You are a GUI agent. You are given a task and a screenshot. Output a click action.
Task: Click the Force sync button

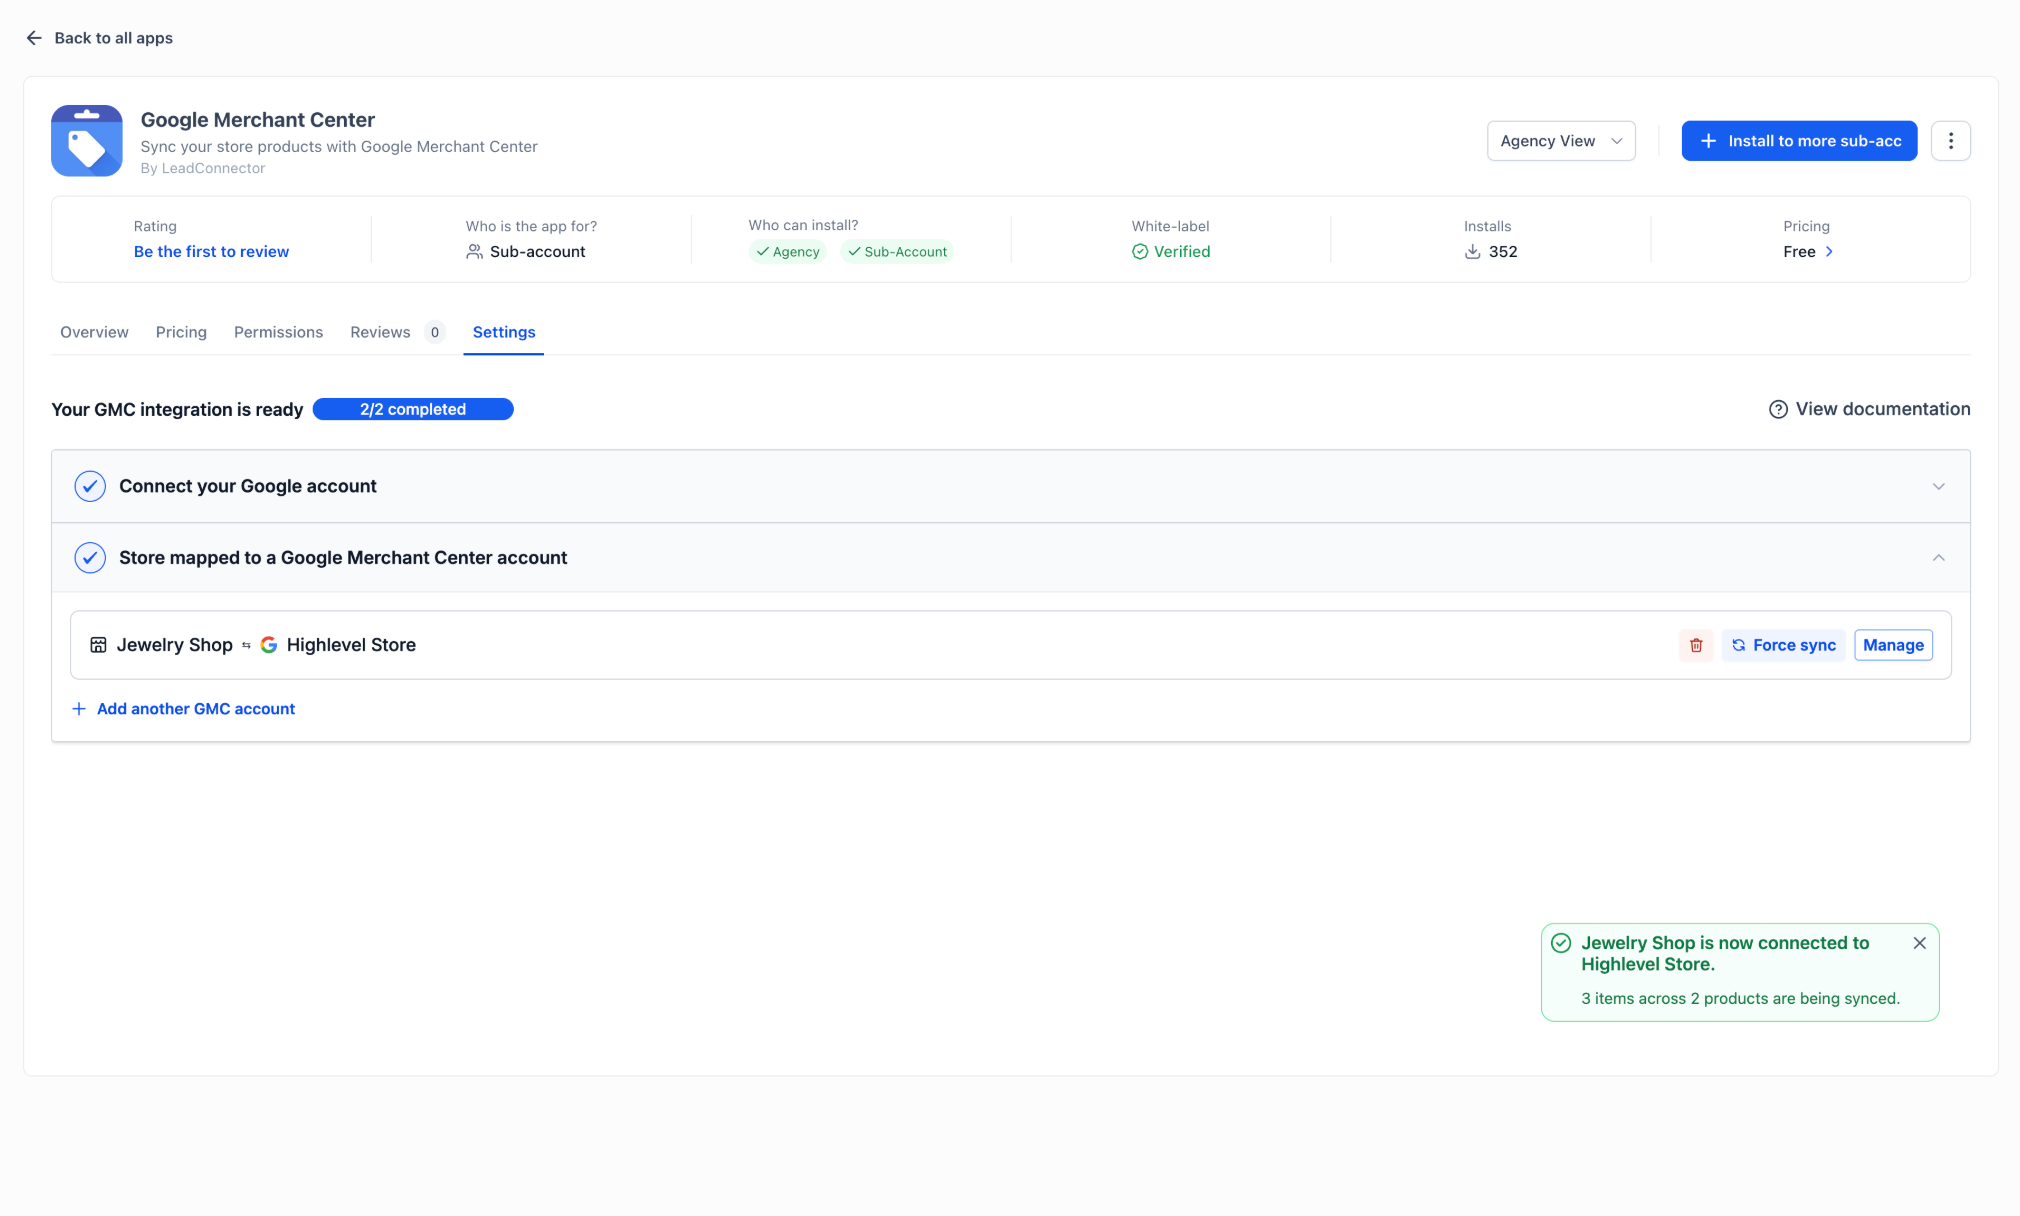tap(1783, 645)
